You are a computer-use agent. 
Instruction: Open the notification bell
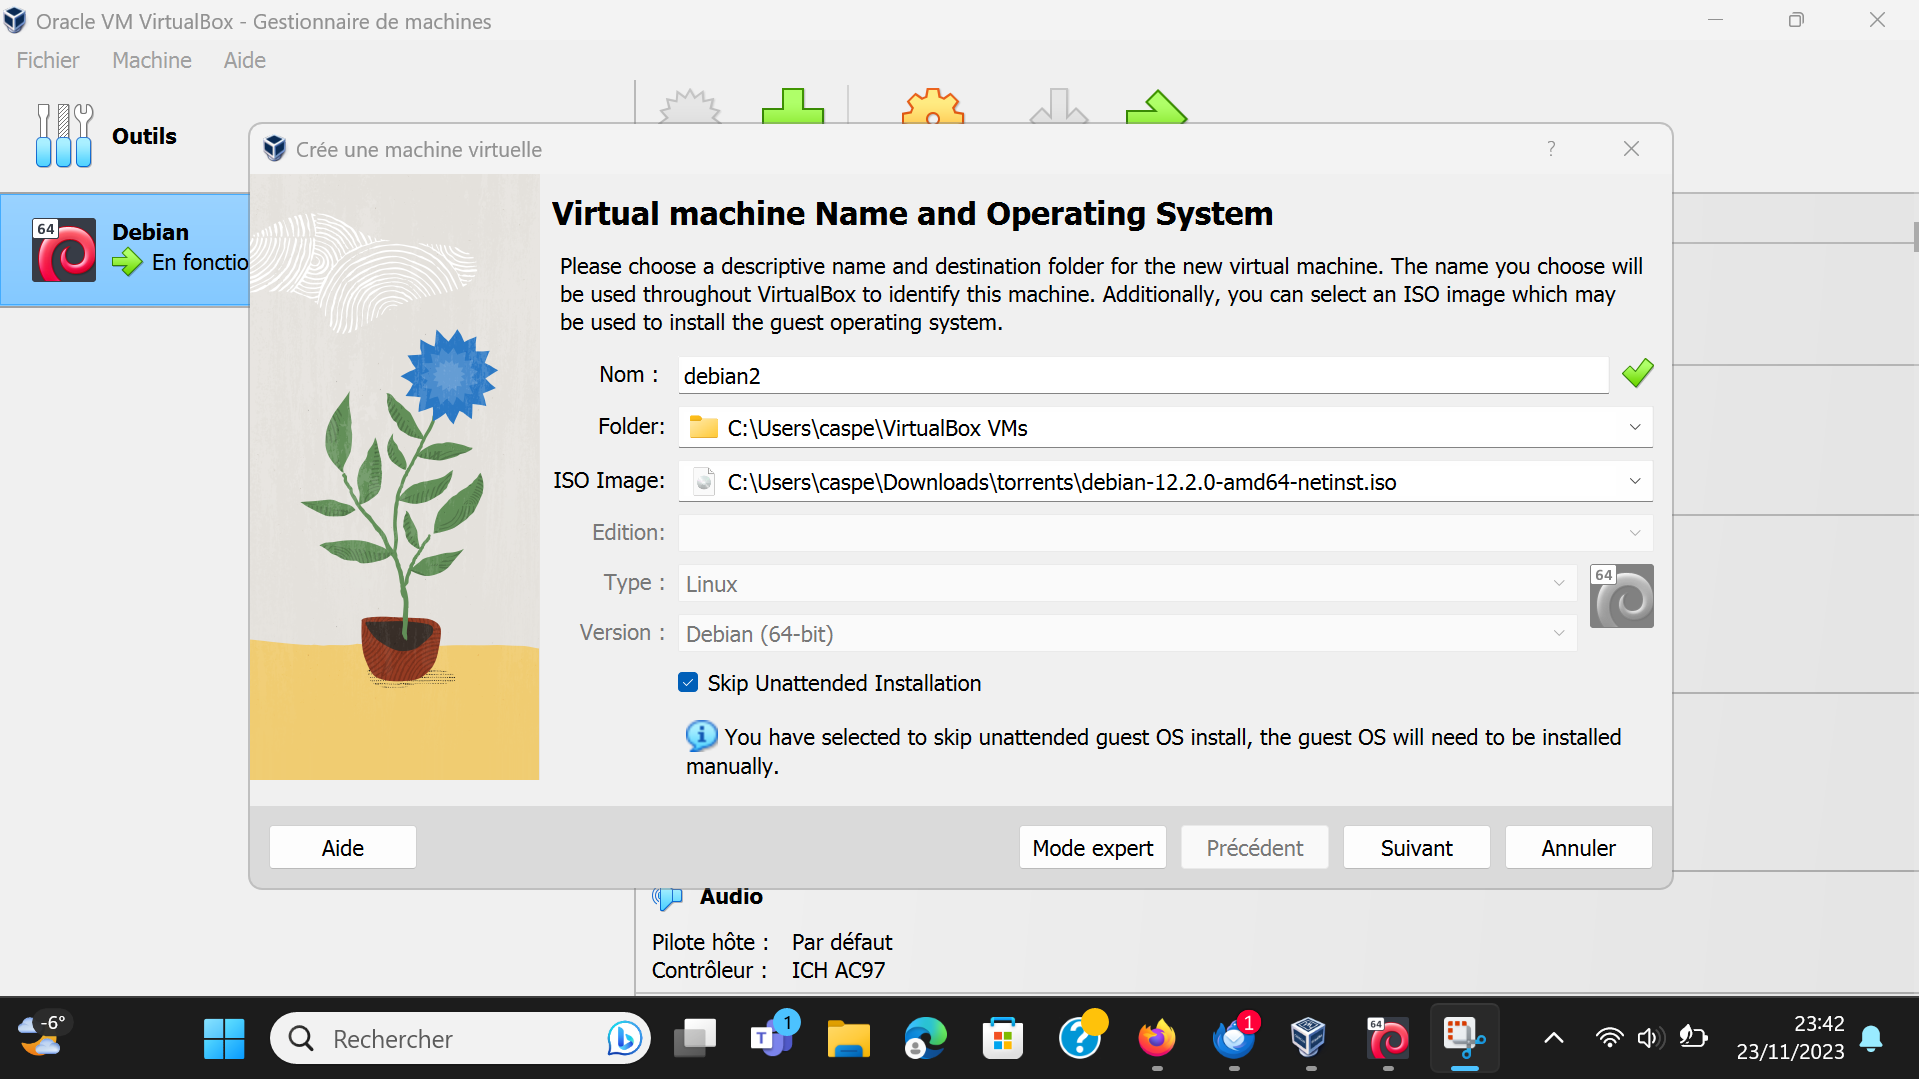click(x=1871, y=1039)
